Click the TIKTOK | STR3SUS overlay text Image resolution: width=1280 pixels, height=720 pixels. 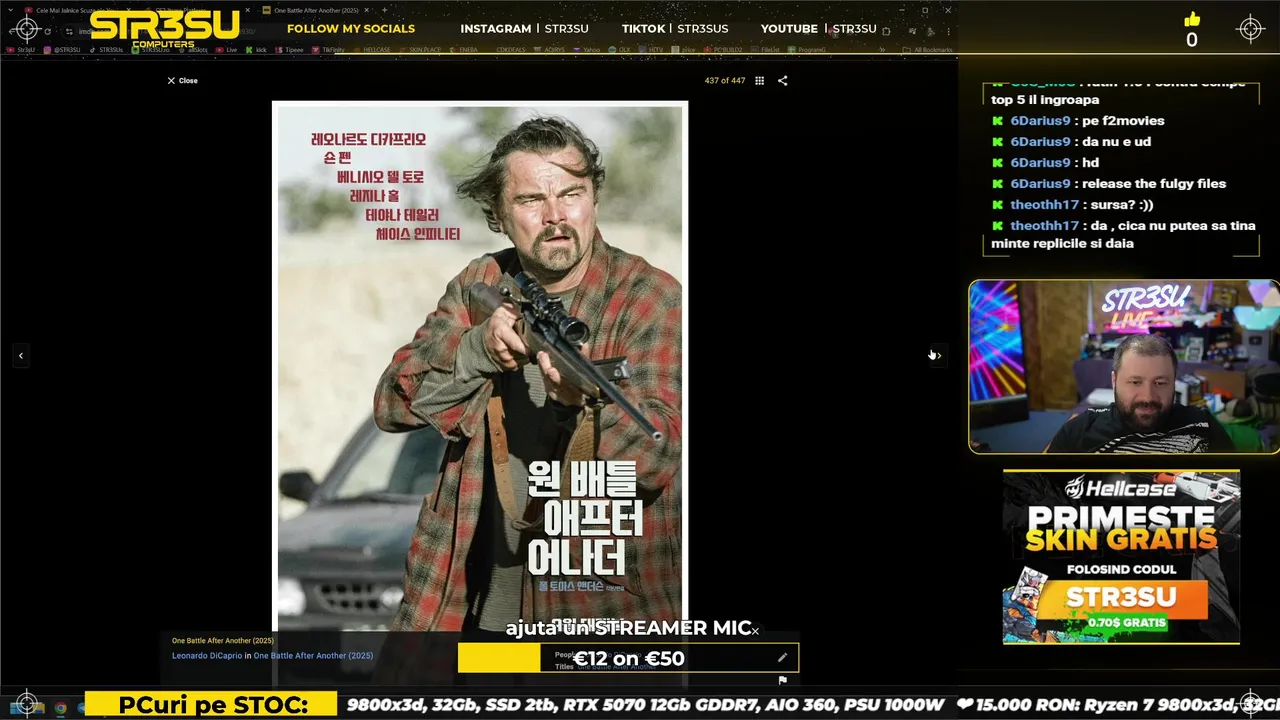tap(675, 29)
